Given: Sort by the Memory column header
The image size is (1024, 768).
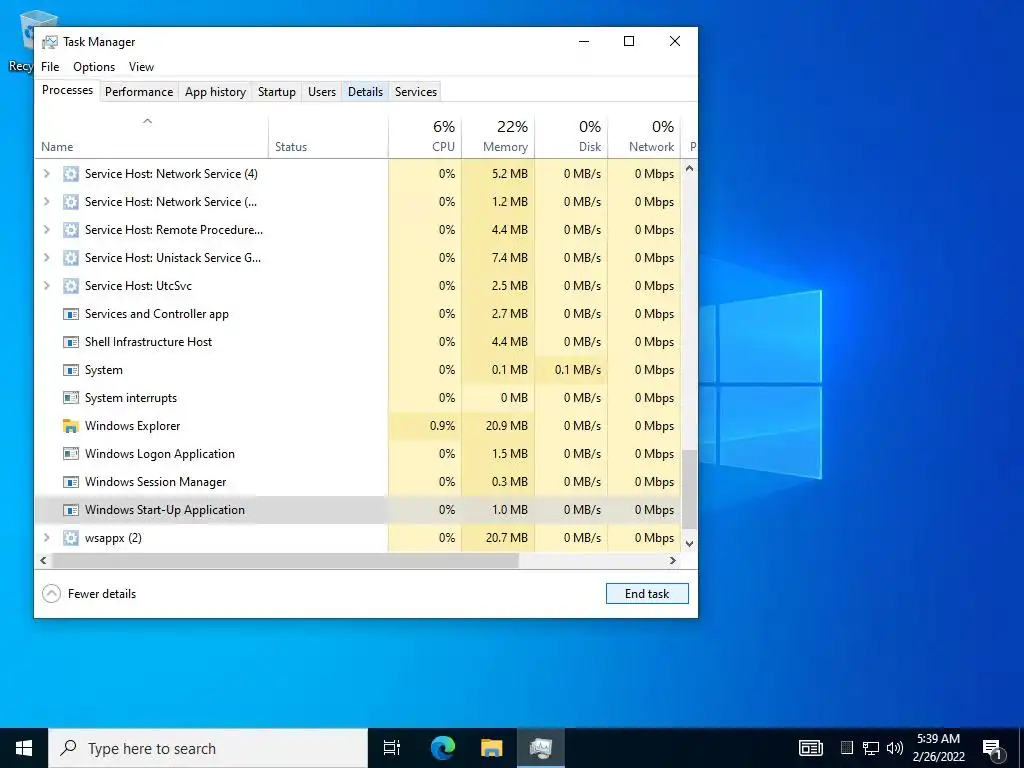Looking at the screenshot, I should [x=498, y=137].
